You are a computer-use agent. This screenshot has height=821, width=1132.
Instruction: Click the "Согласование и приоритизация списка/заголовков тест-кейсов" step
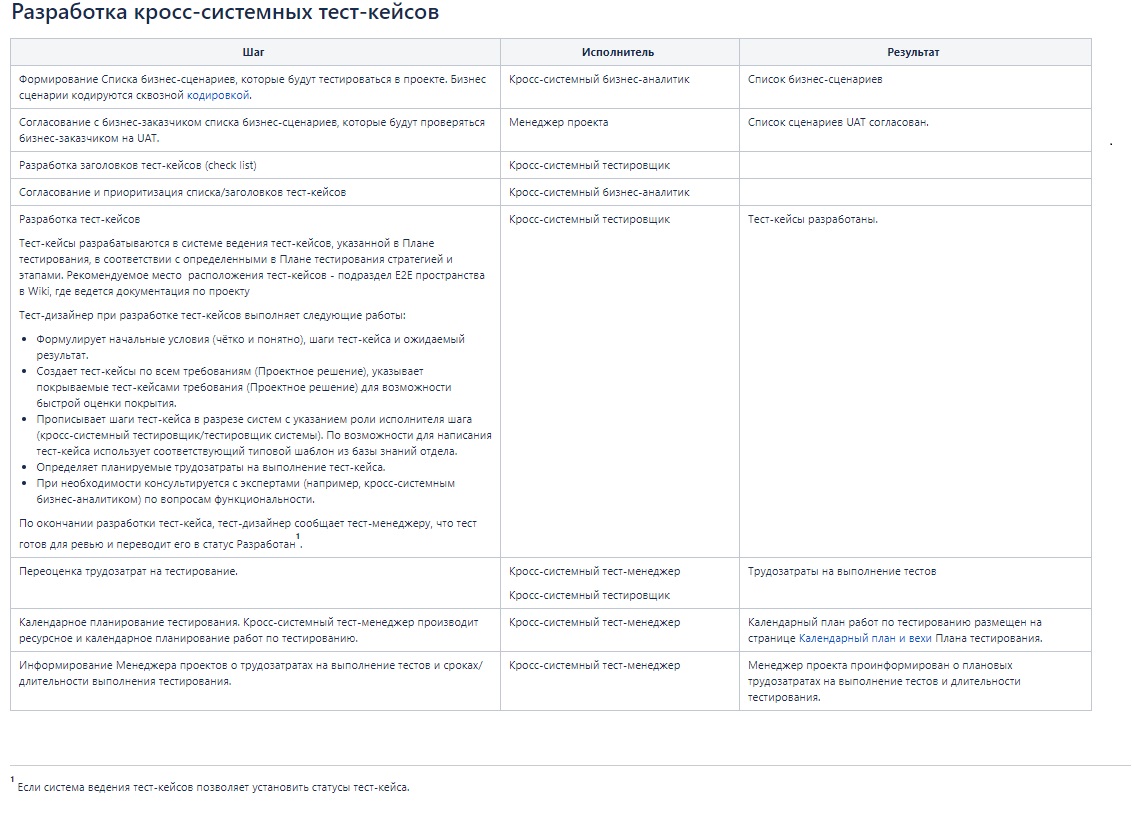[183, 192]
